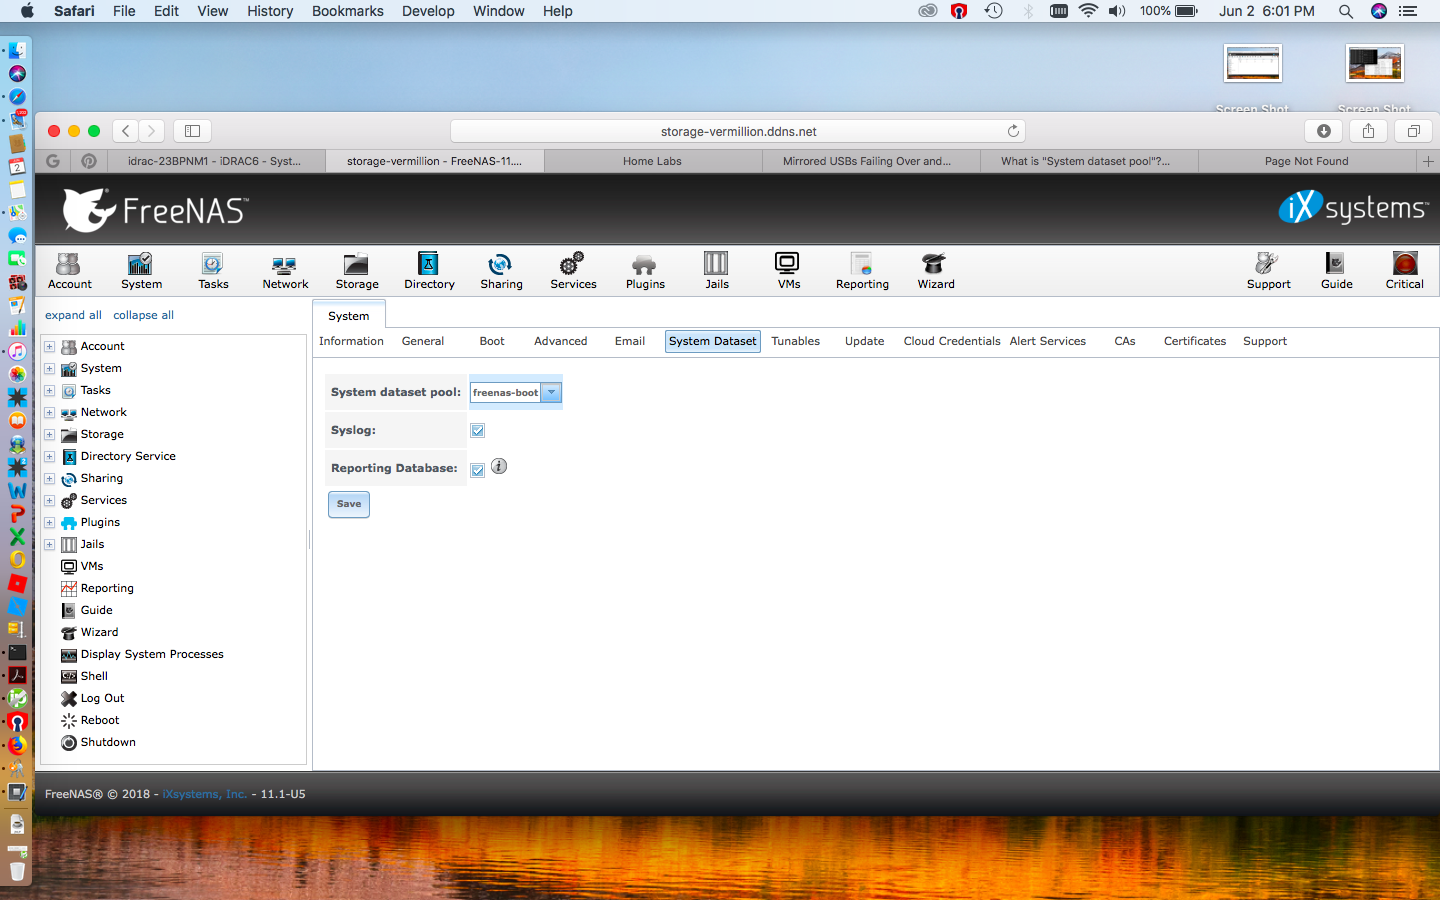Viewport: 1440px width, 900px height.
Task: Open the Develop menu in menu bar
Action: (x=428, y=11)
